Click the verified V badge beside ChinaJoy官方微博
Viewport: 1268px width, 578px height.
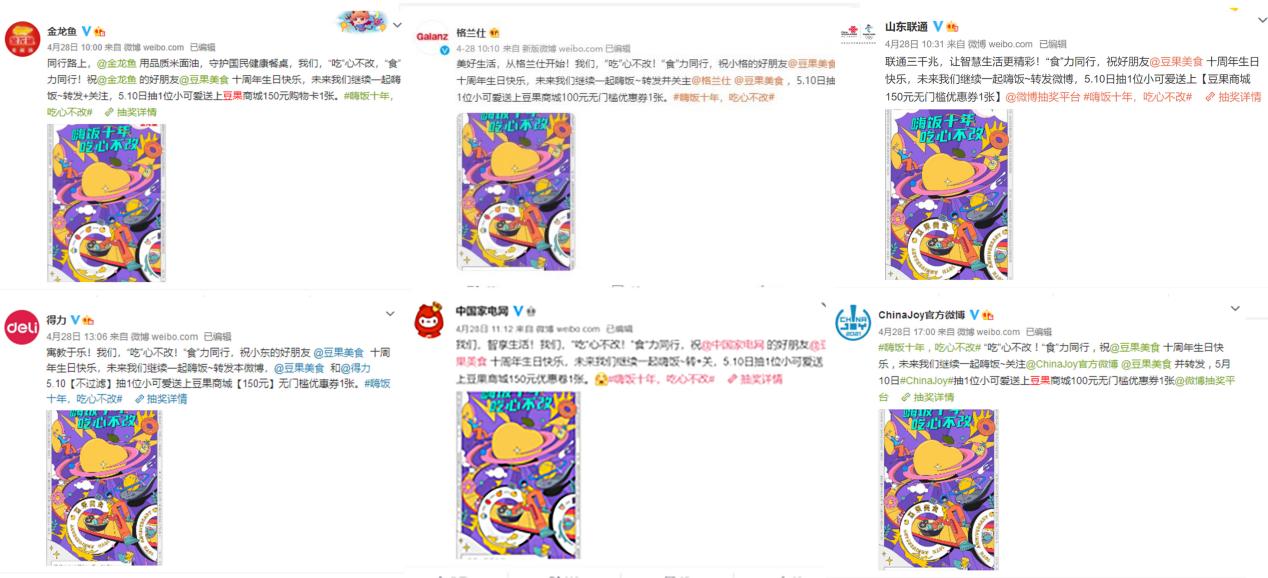(974, 315)
